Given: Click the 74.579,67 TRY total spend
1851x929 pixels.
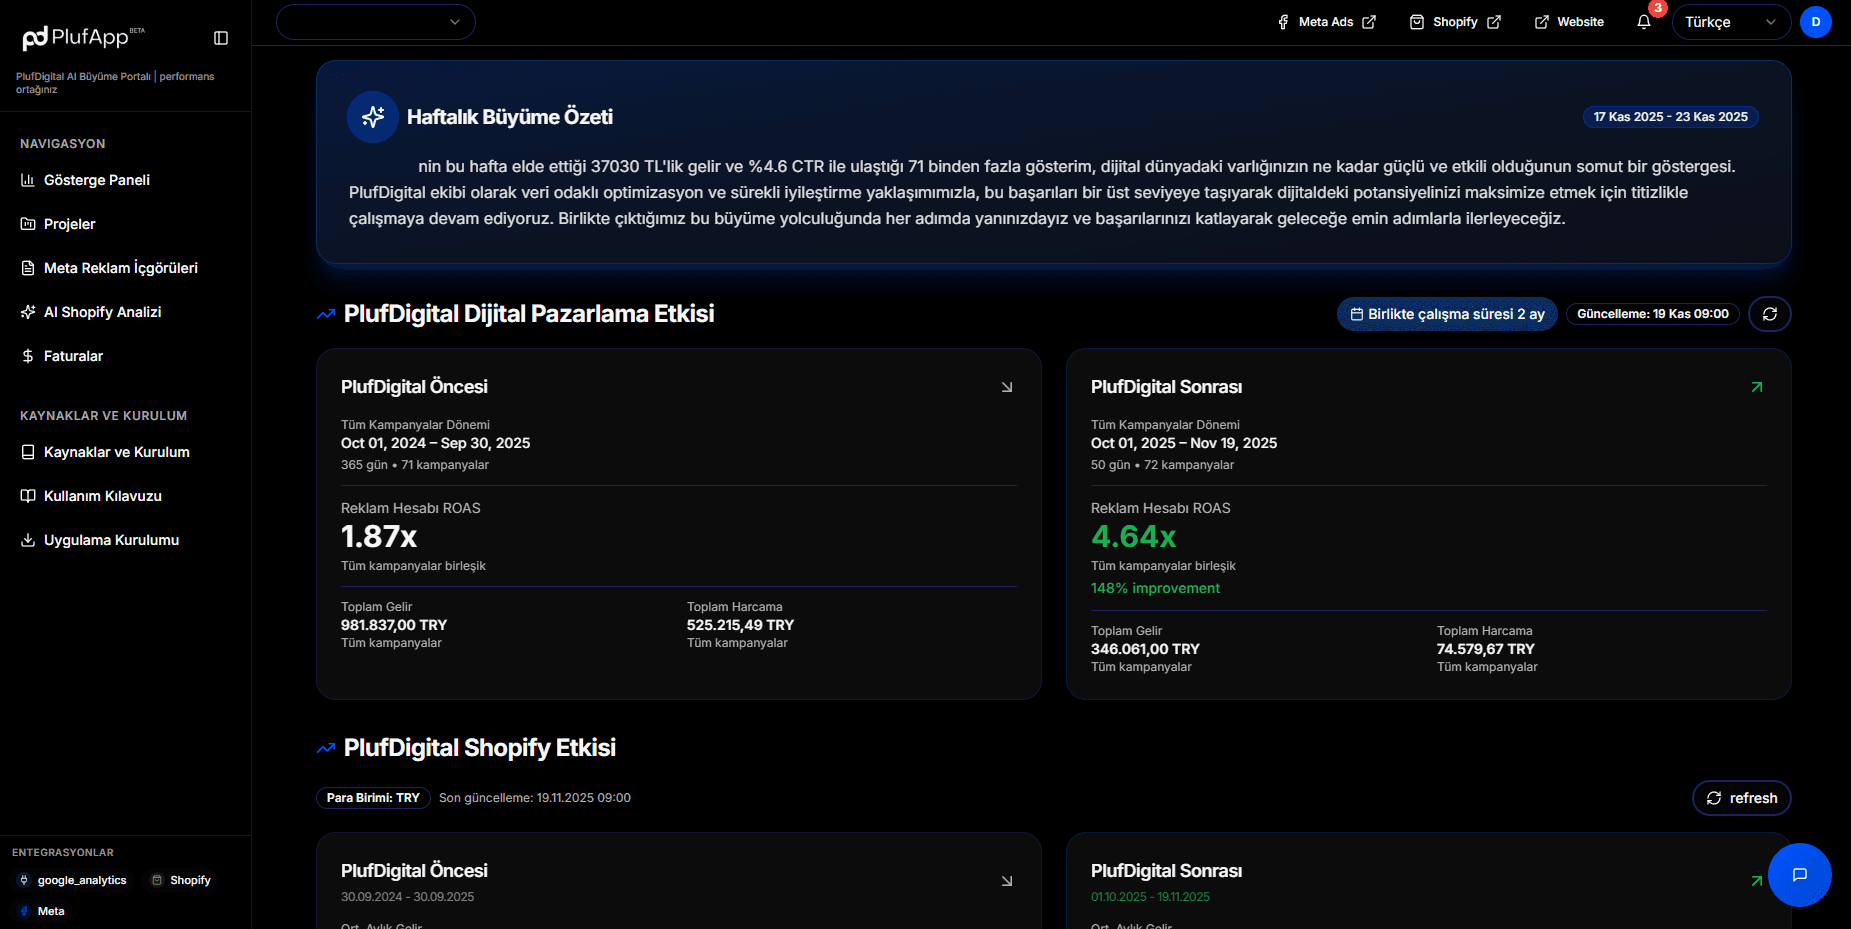Looking at the screenshot, I should (x=1486, y=649).
